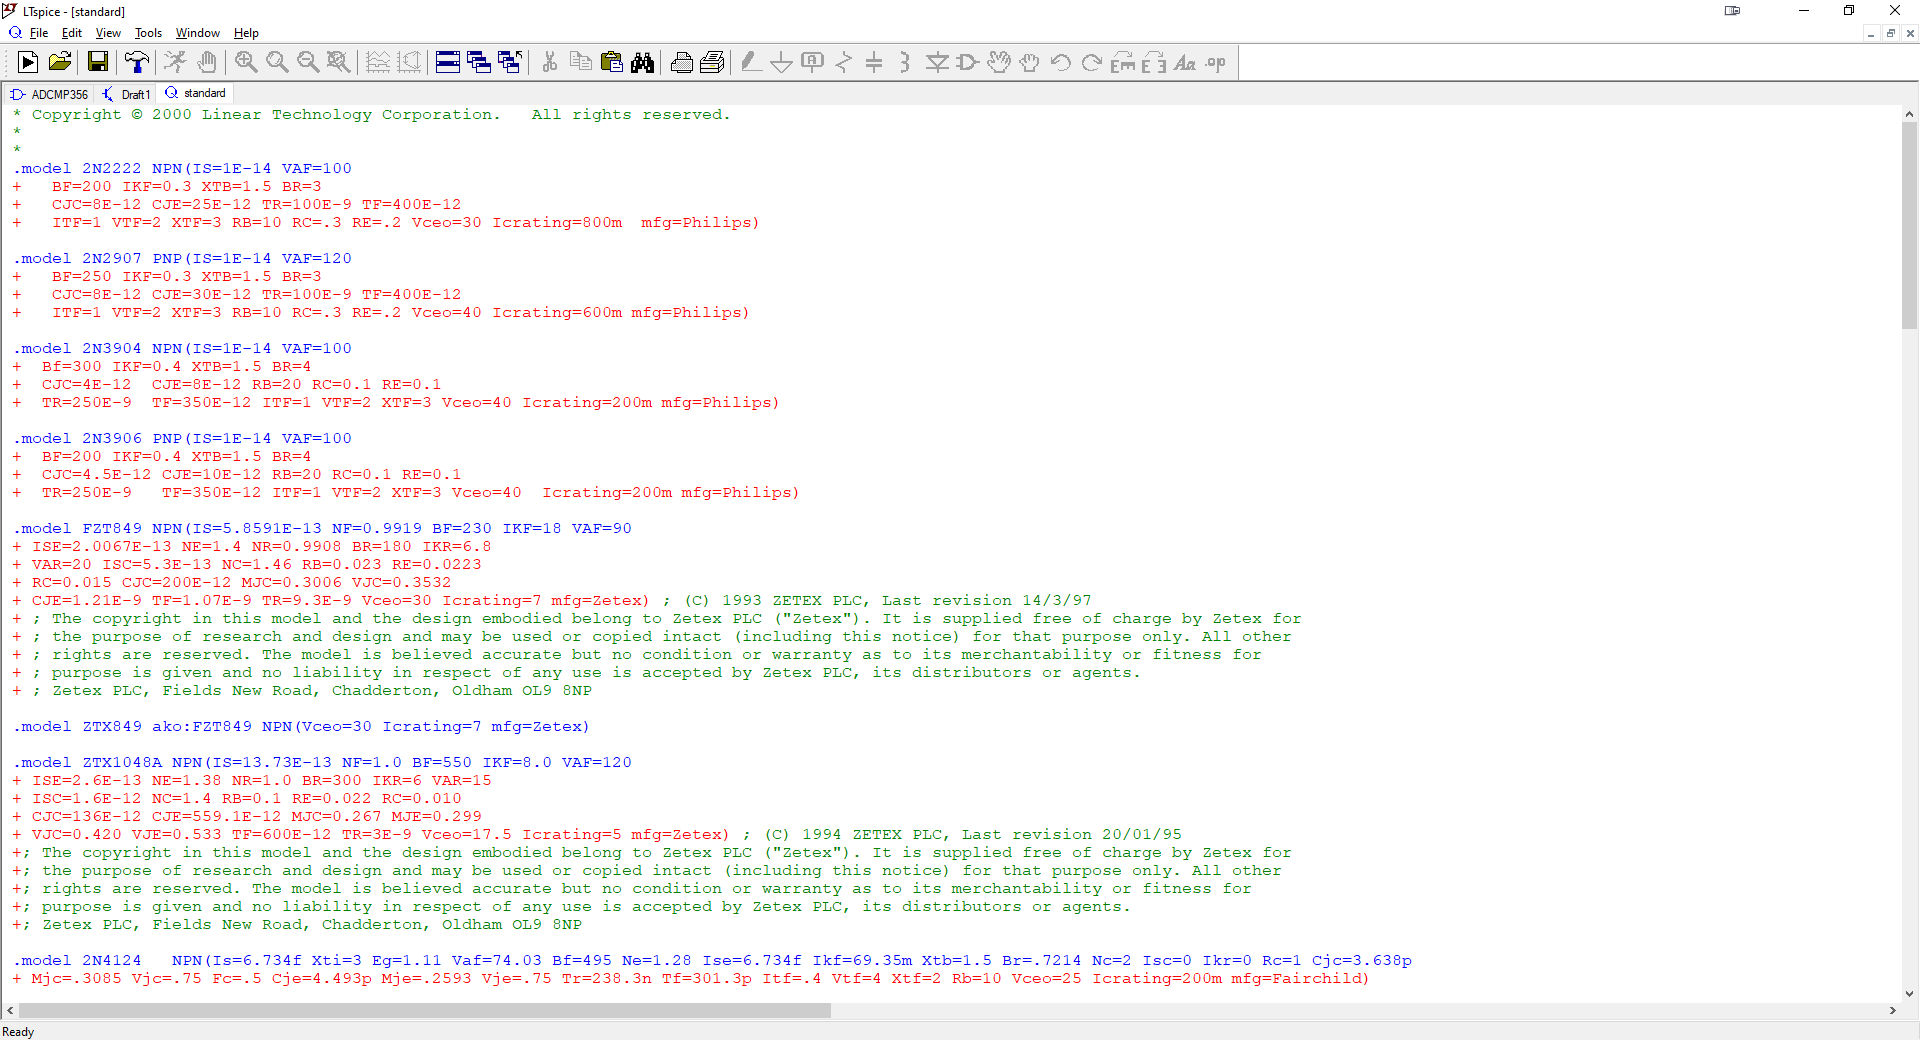
Task: Select the Place Ground symbol tool
Action: (x=782, y=62)
